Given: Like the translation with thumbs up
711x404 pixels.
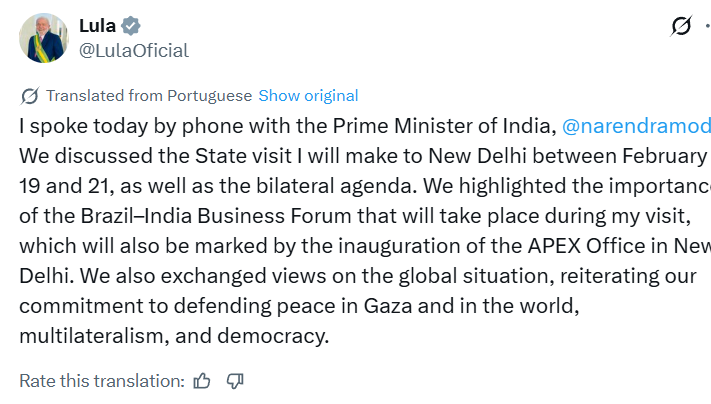Looking at the screenshot, I should (203, 380).
